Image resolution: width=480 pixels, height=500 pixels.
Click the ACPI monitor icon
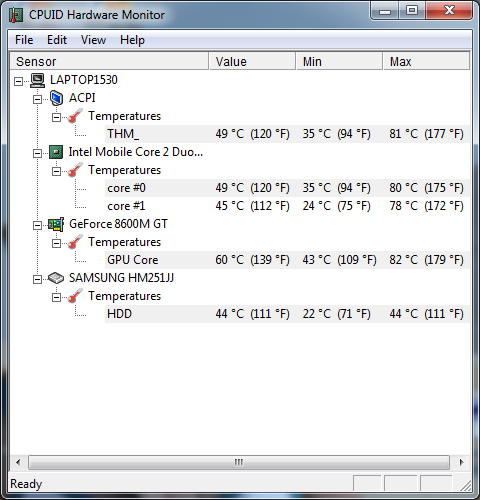[x=56, y=98]
